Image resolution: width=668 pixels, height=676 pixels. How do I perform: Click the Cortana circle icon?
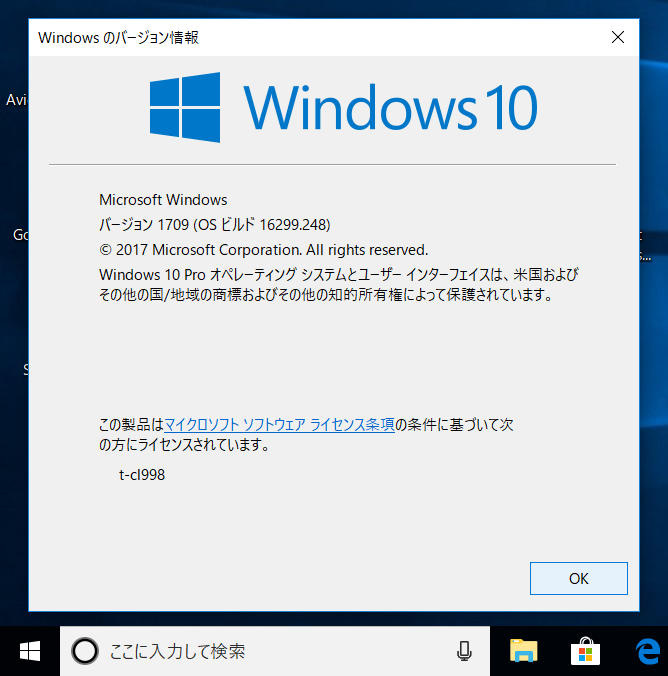click(85, 652)
